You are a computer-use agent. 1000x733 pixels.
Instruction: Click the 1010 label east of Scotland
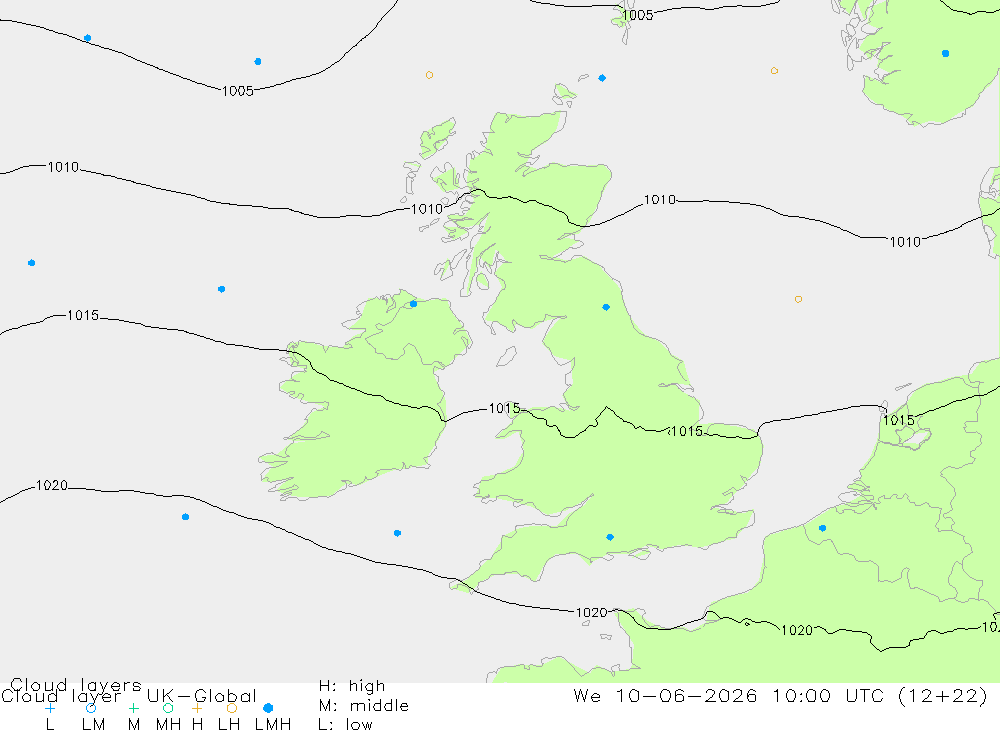click(659, 200)
